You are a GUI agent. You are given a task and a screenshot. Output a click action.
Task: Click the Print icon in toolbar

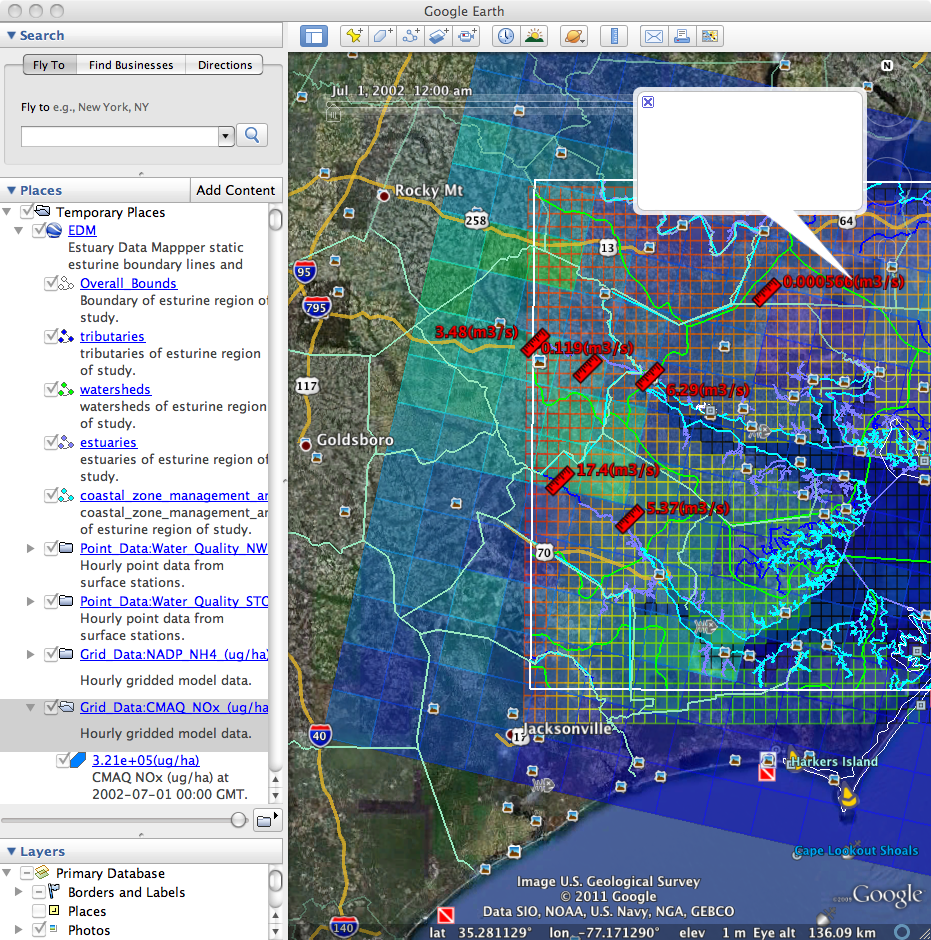click(x=681, y=36)
